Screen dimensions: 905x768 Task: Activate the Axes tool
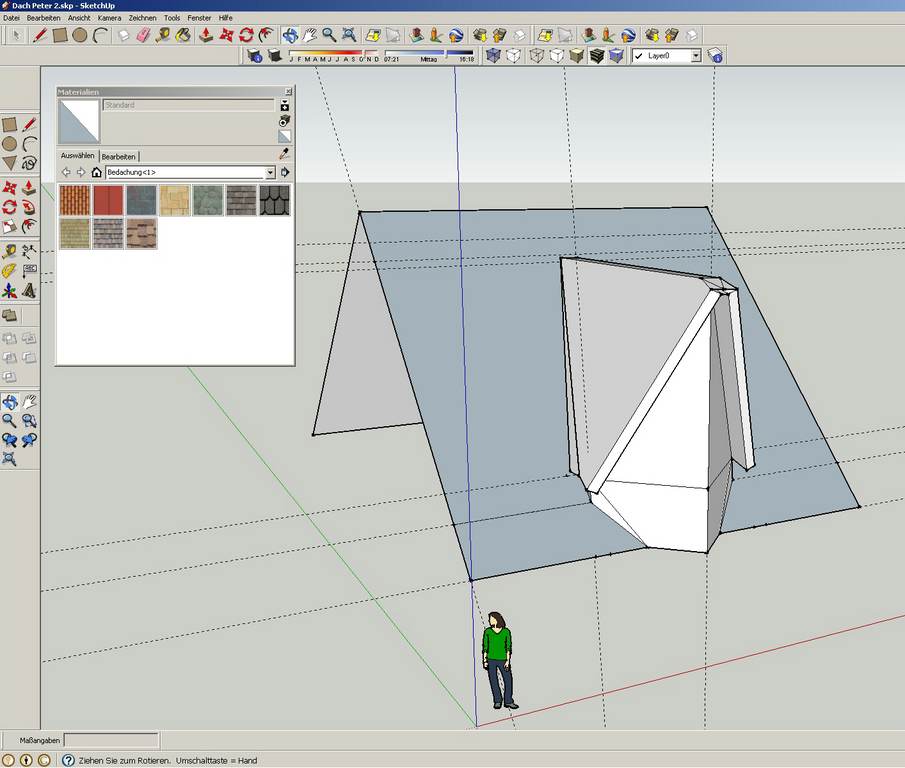(10, 290)
